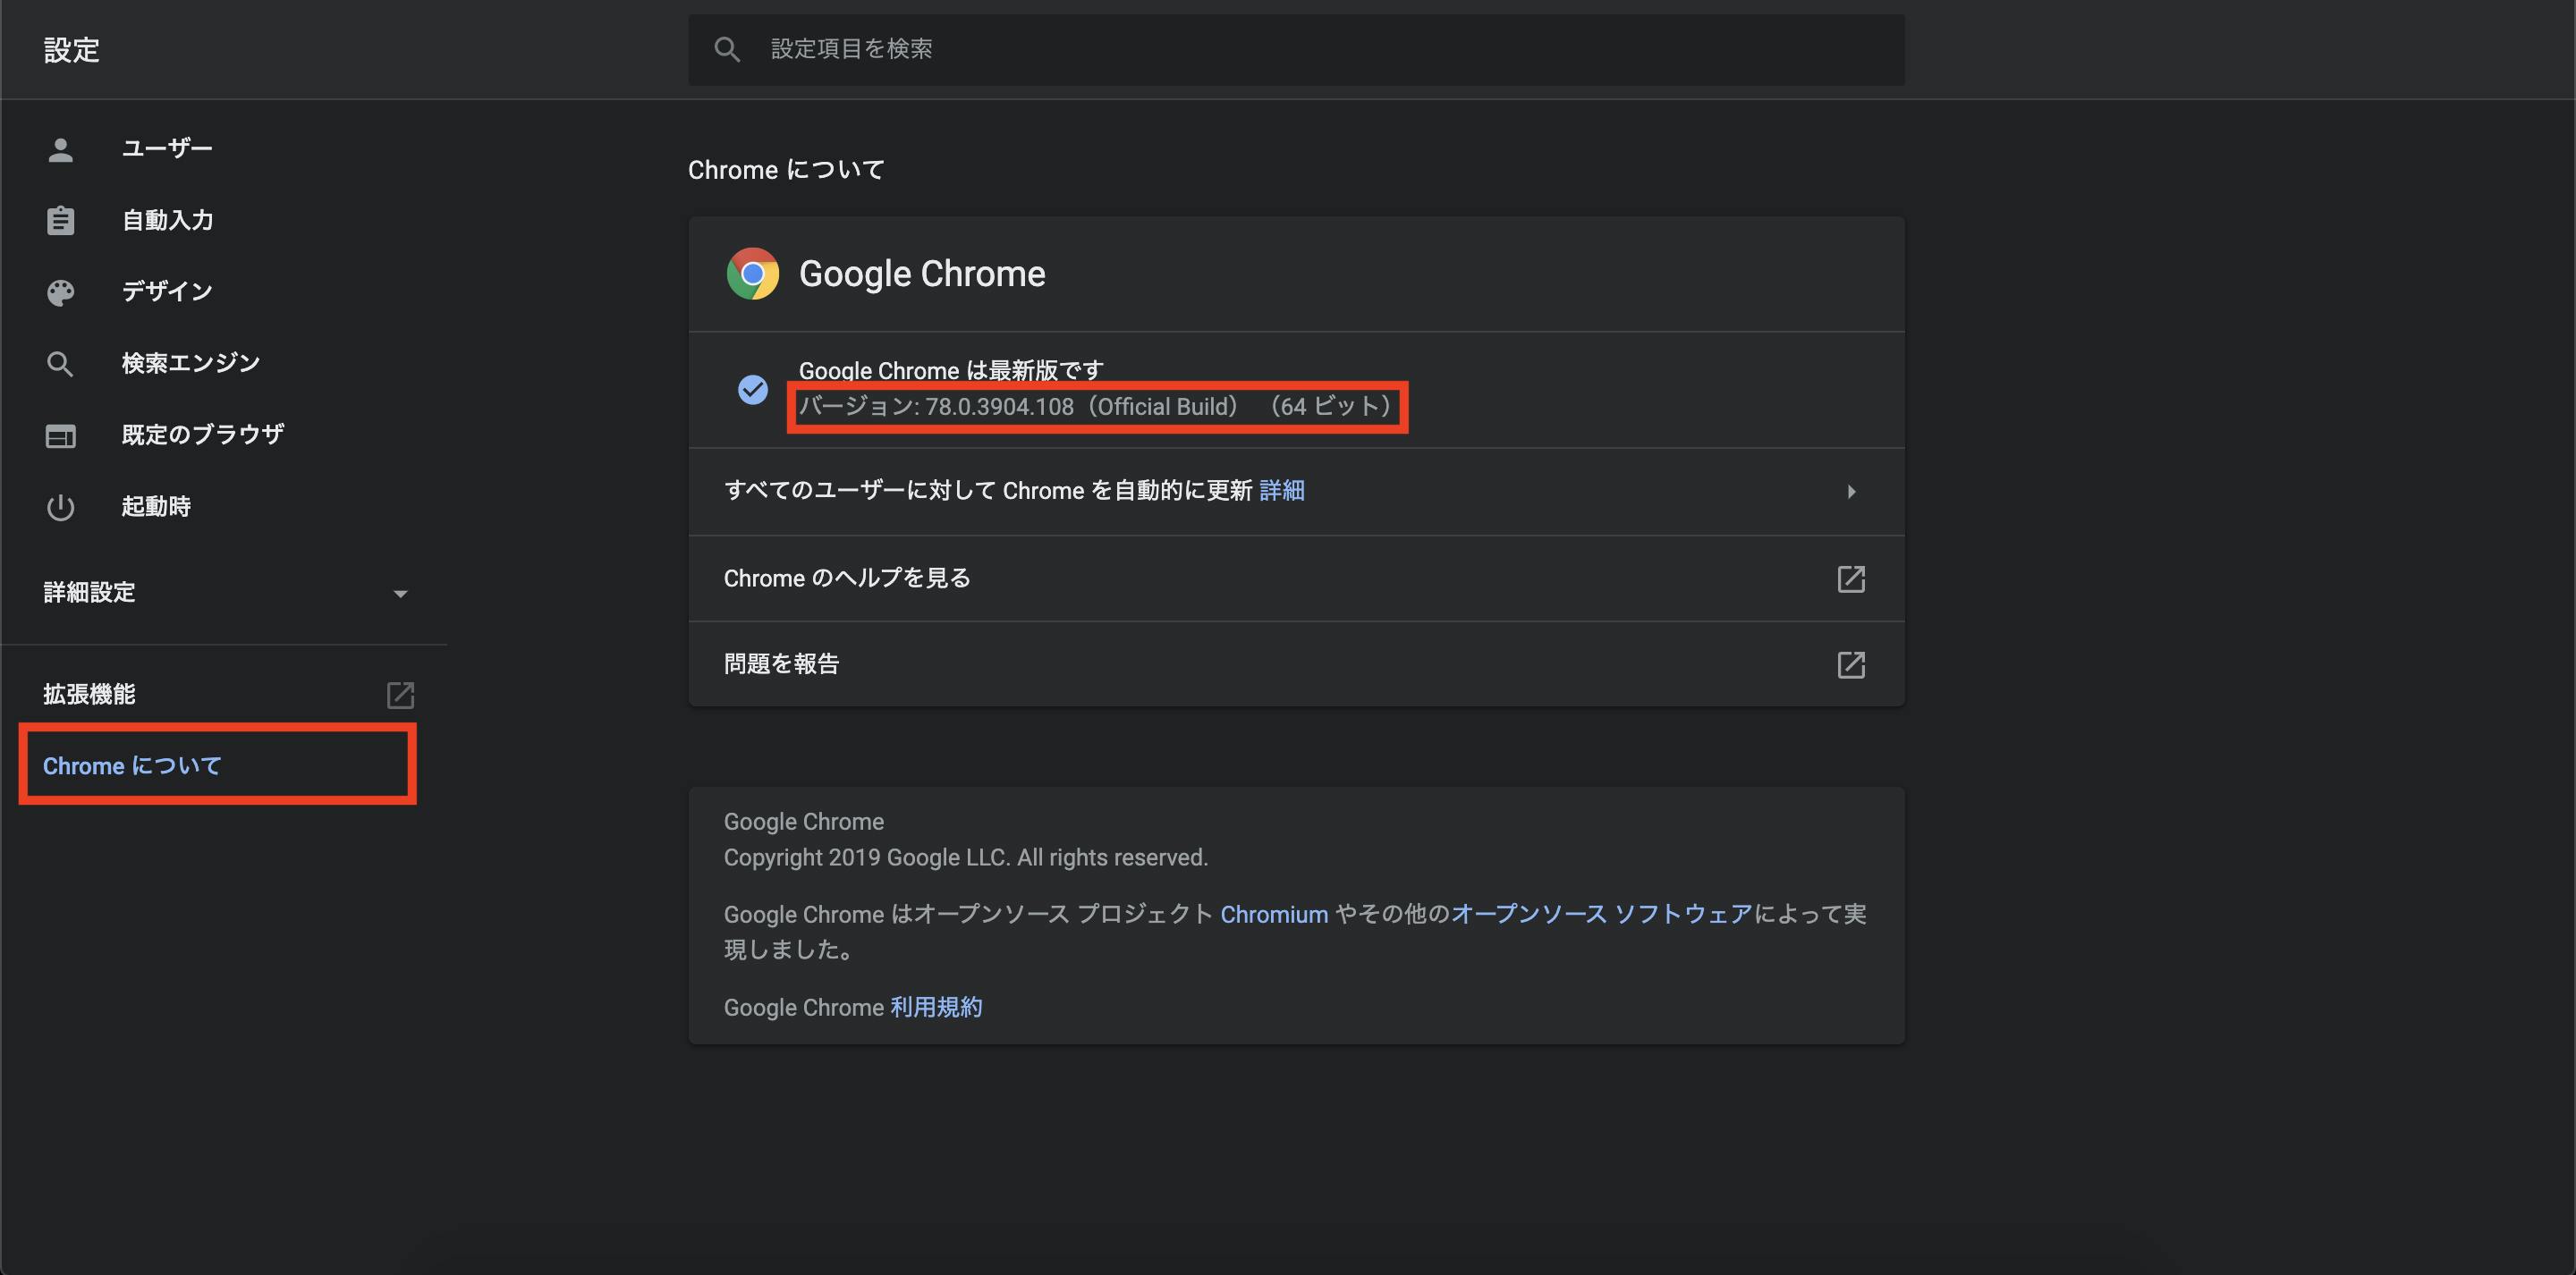Open 自動入力 via its clipboard icon
The height and width of the screenshot is (1275, 2576).
60,220
